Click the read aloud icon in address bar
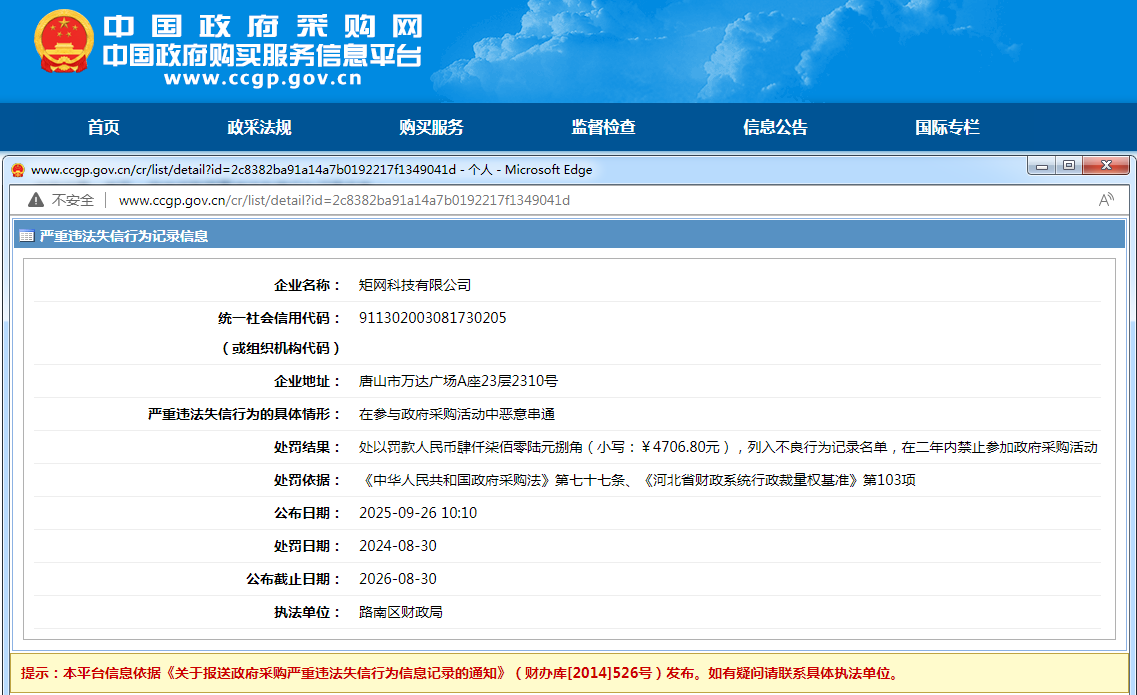1137x695 pixels. tap(1106, 200)
